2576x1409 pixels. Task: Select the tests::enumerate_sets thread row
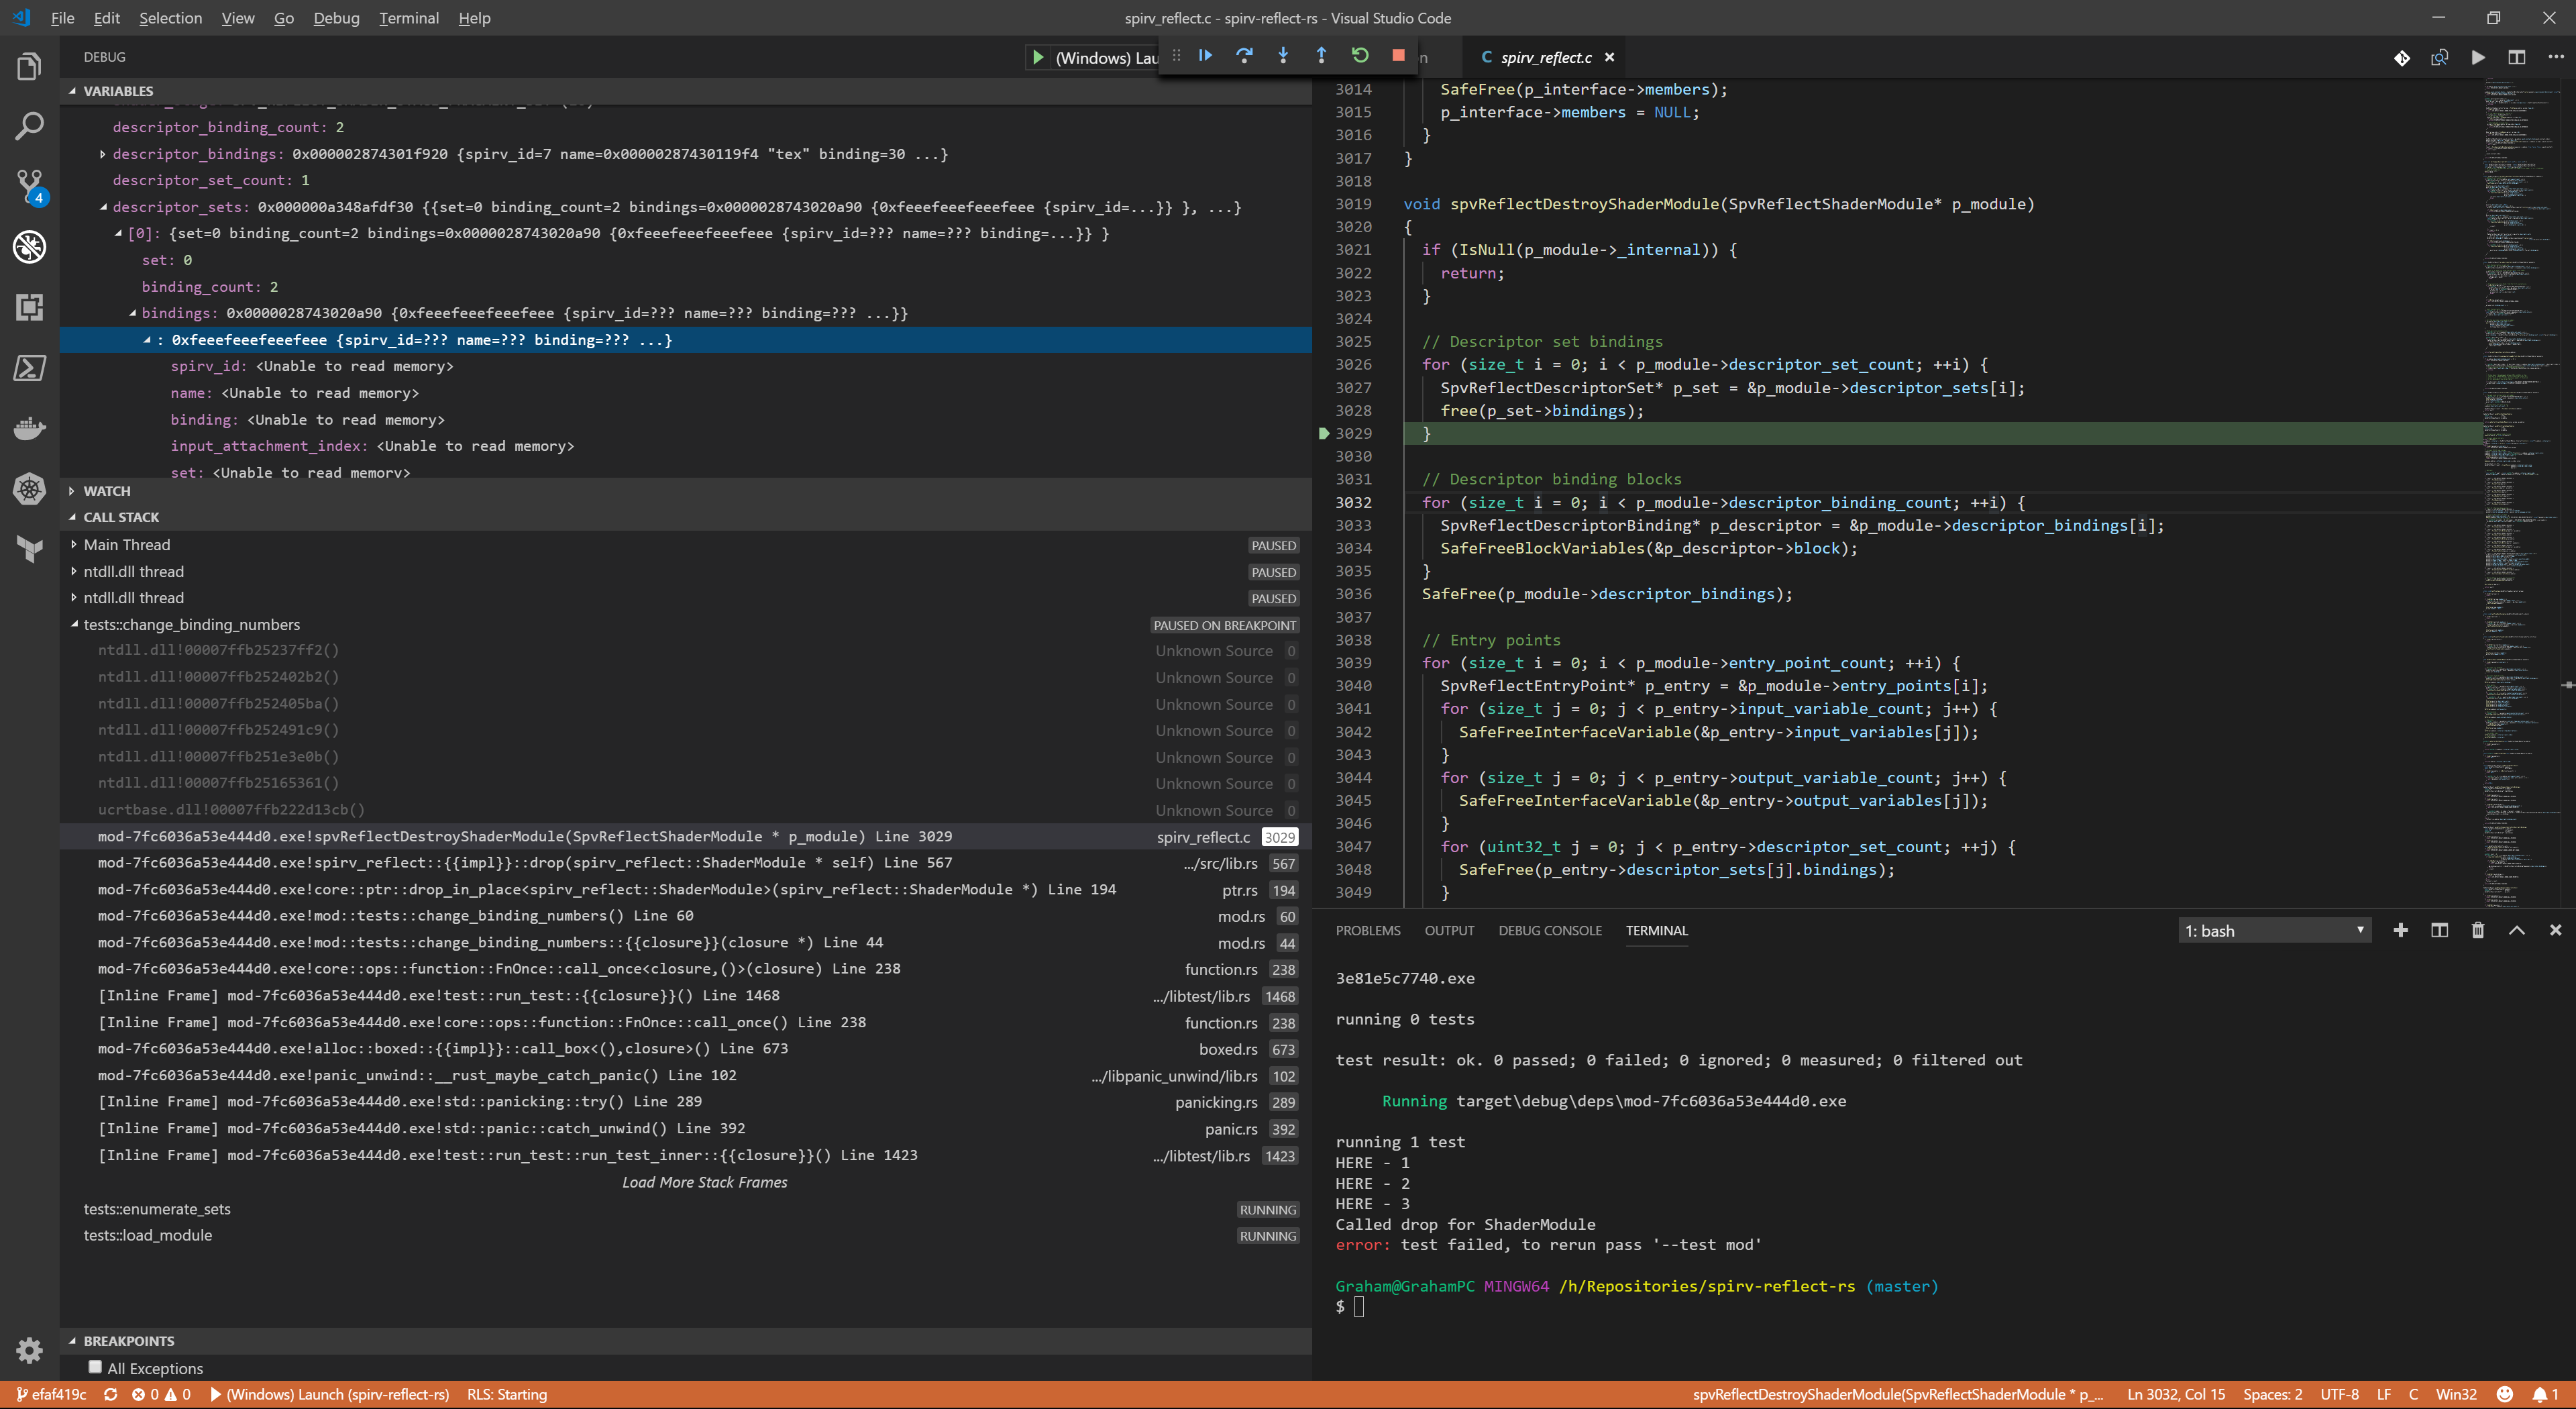[x=686, y=1209]
